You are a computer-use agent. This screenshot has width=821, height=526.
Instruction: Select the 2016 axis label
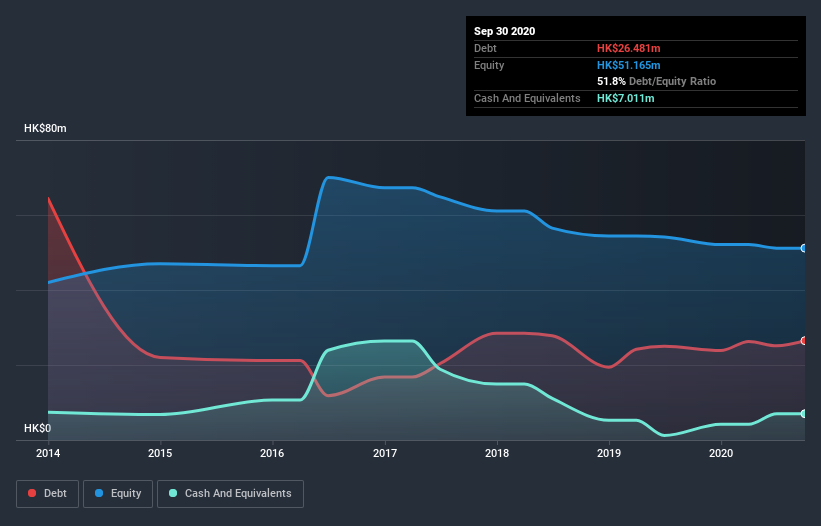[x=272, y=453]
